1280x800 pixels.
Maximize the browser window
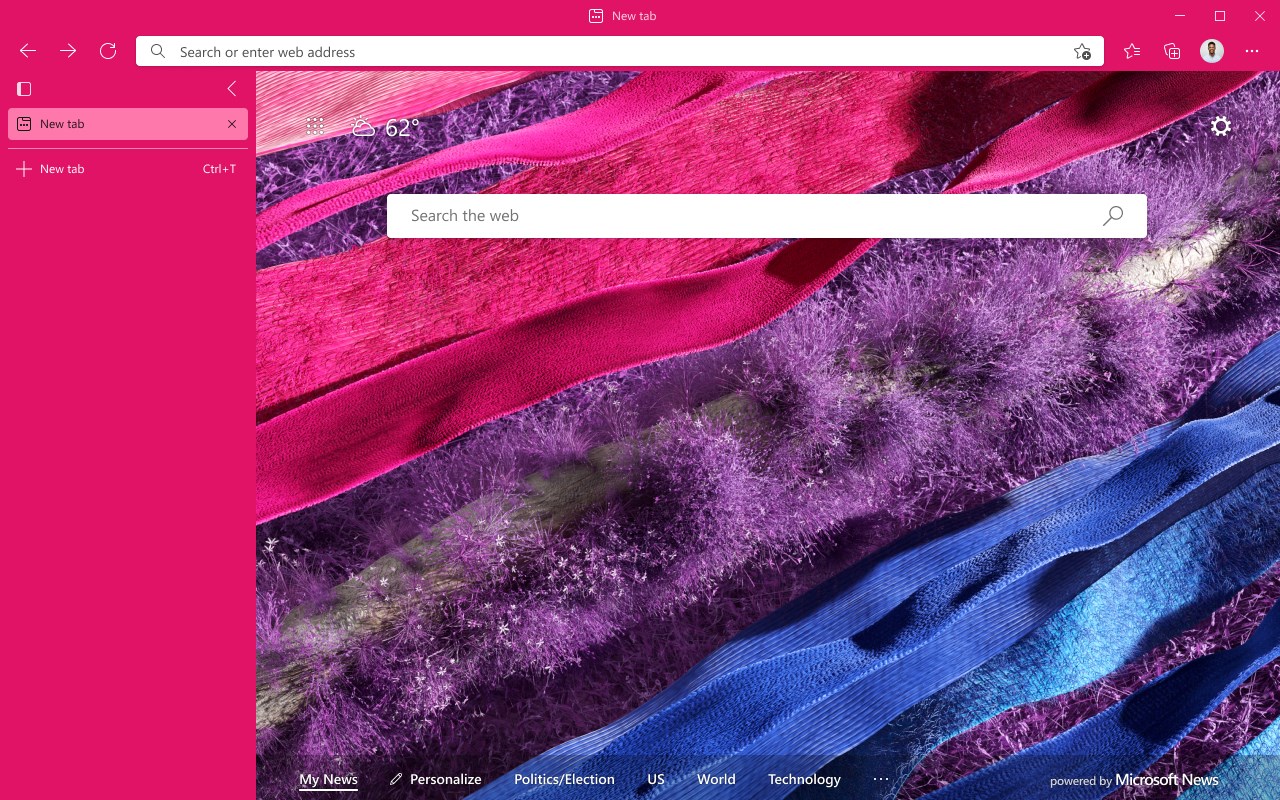[1220, 16]
